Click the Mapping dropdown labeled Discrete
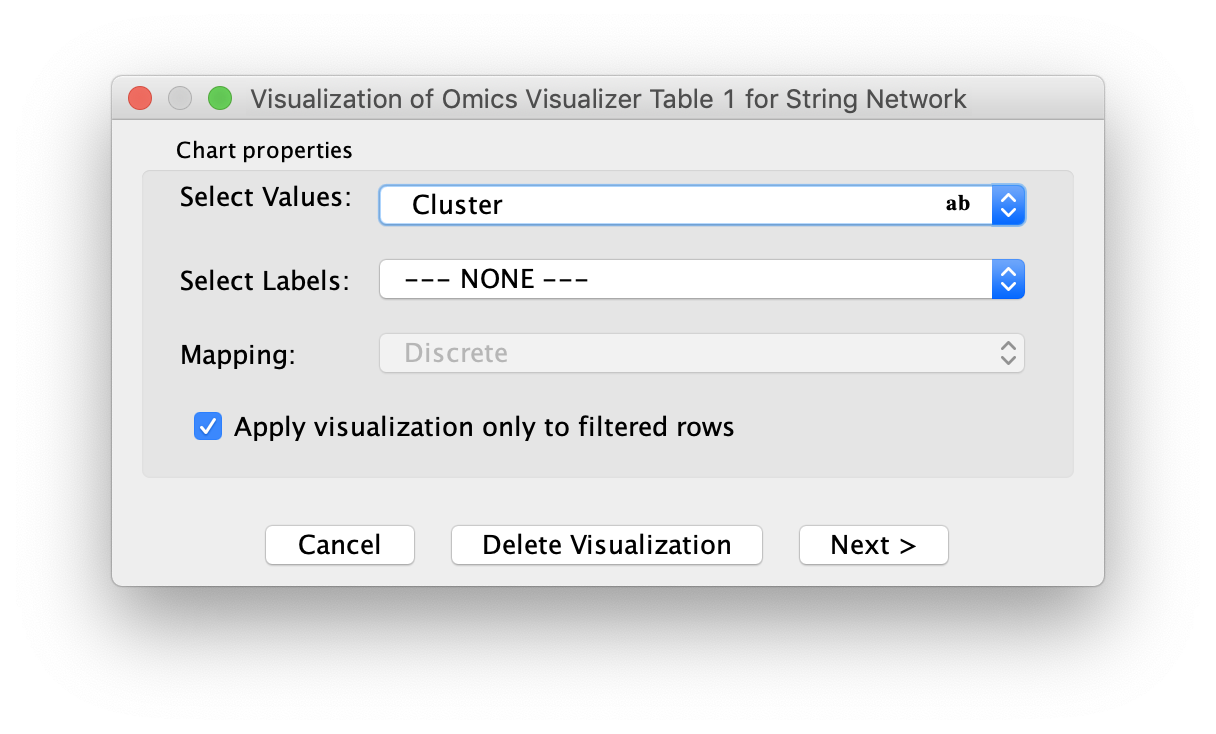Screen dimensions: 1216x734 (700, 353)
